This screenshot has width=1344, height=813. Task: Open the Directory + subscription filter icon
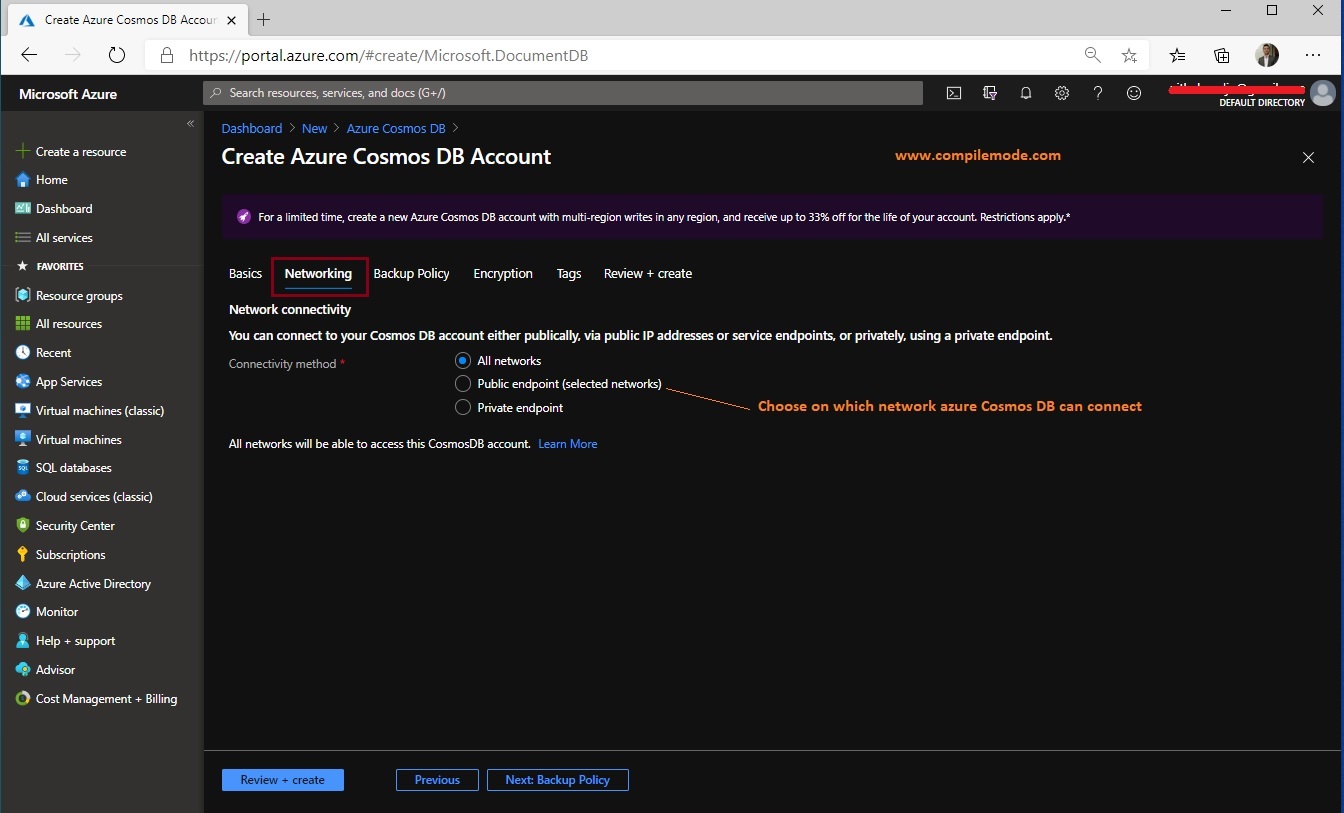click(x=990, y=93)
